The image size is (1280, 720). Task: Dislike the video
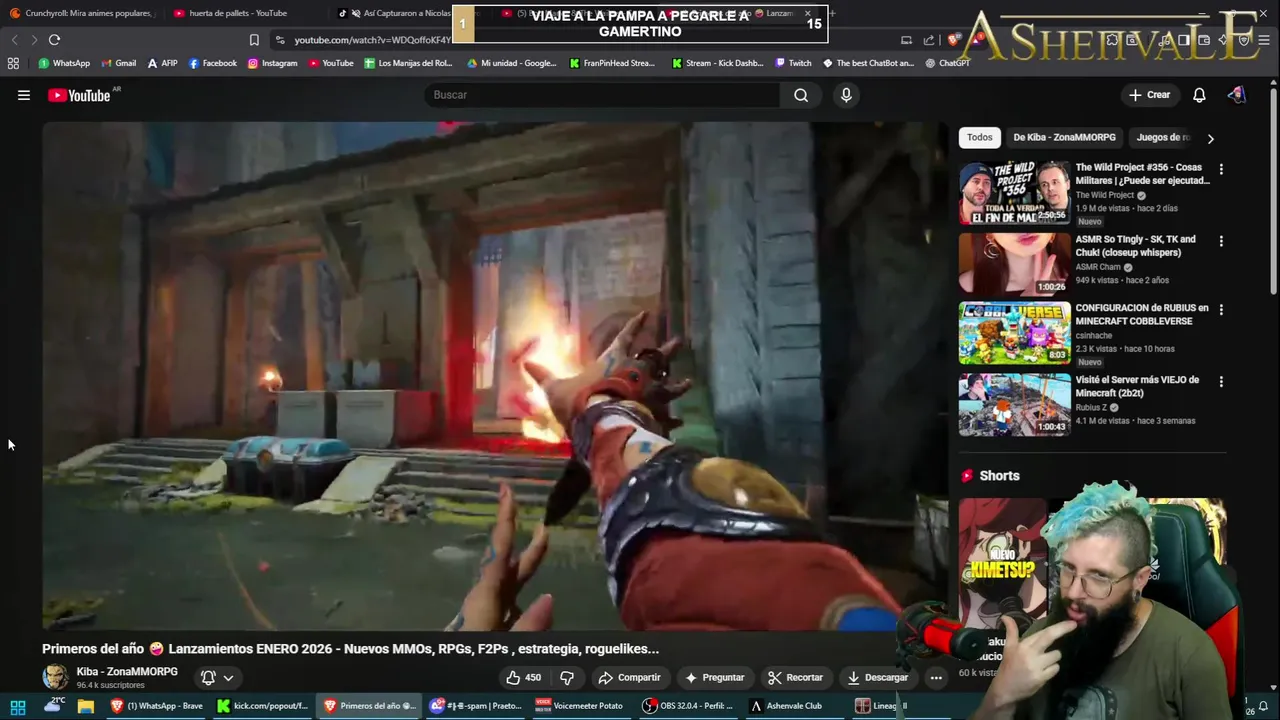point(567,677)
